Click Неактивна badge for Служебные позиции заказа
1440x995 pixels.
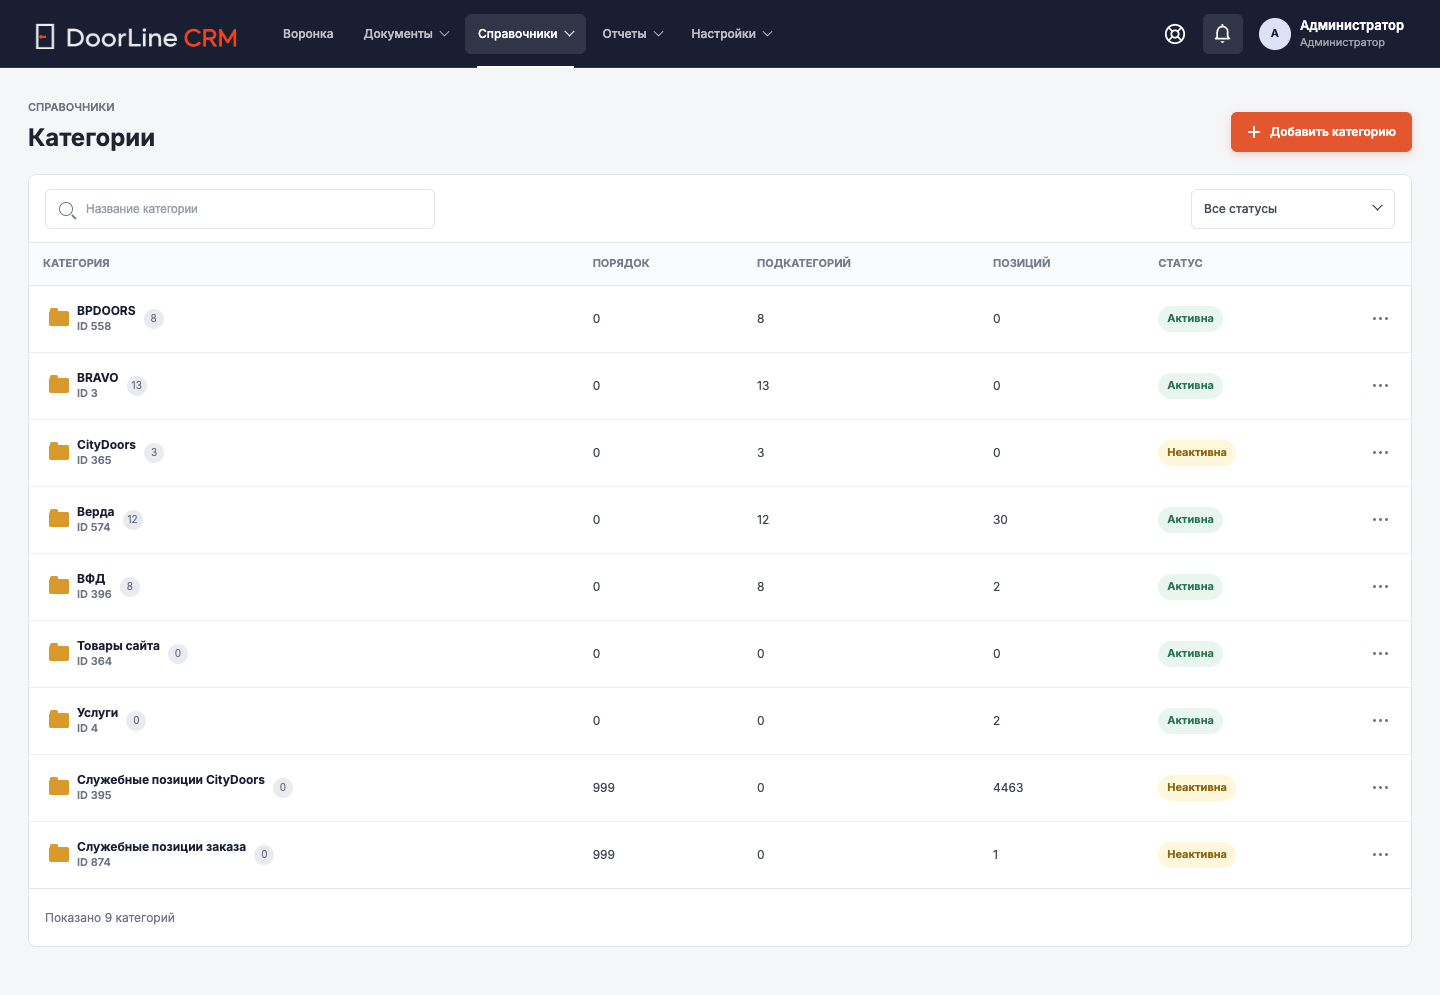[1196, 855]
